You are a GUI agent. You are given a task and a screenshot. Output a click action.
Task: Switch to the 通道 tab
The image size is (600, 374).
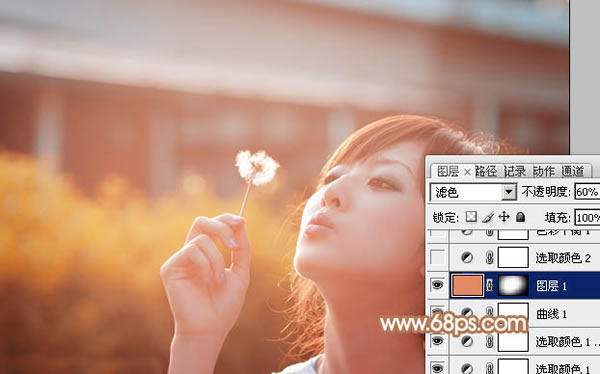[x=573, y=171]
